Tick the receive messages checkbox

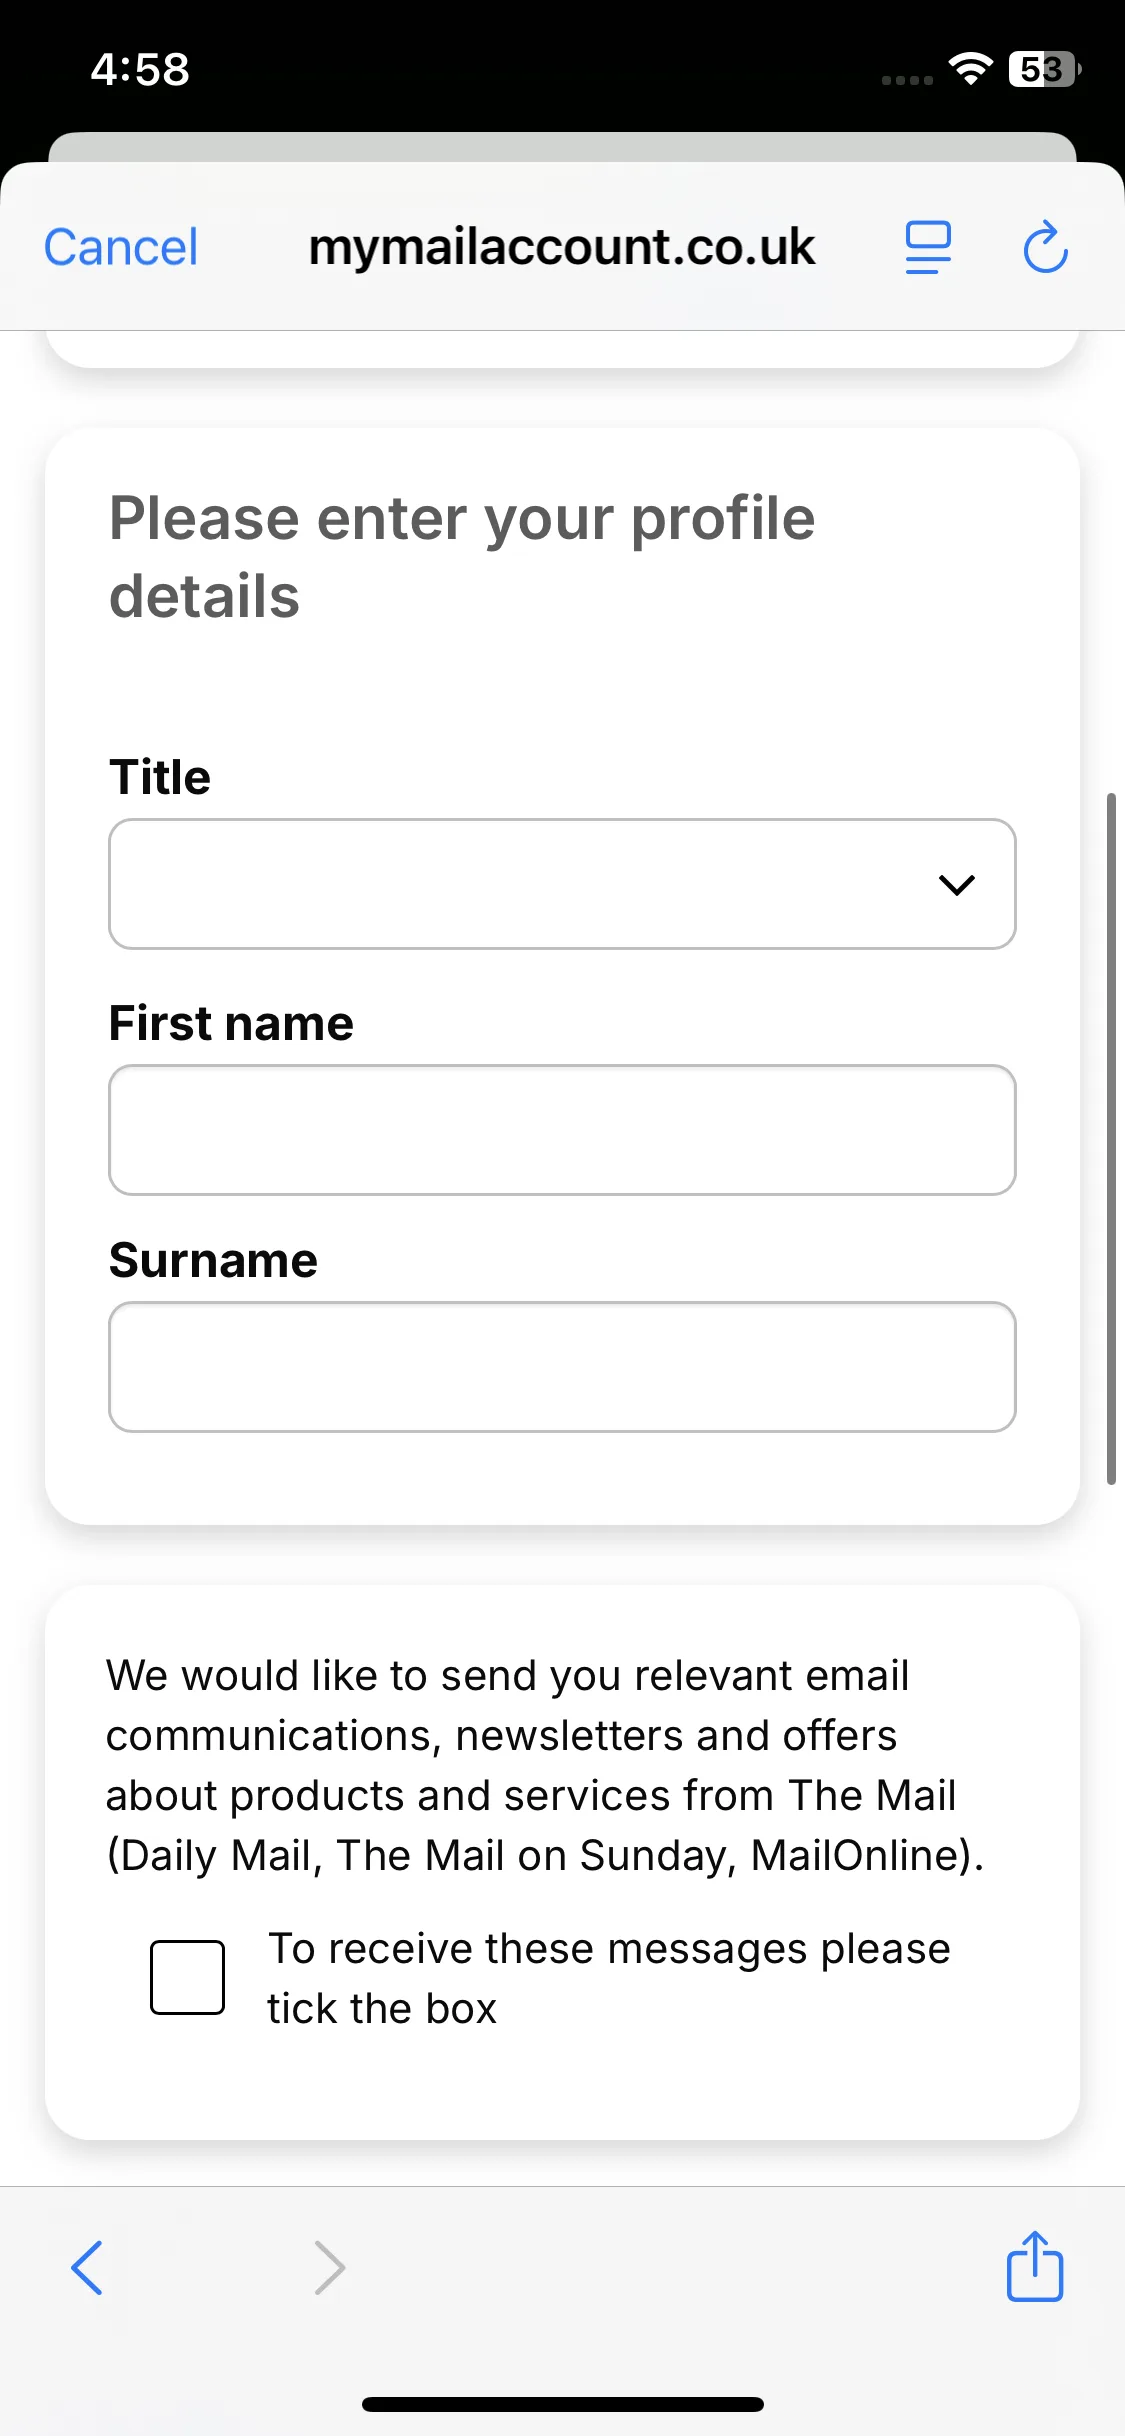[x=187, y=1977]
